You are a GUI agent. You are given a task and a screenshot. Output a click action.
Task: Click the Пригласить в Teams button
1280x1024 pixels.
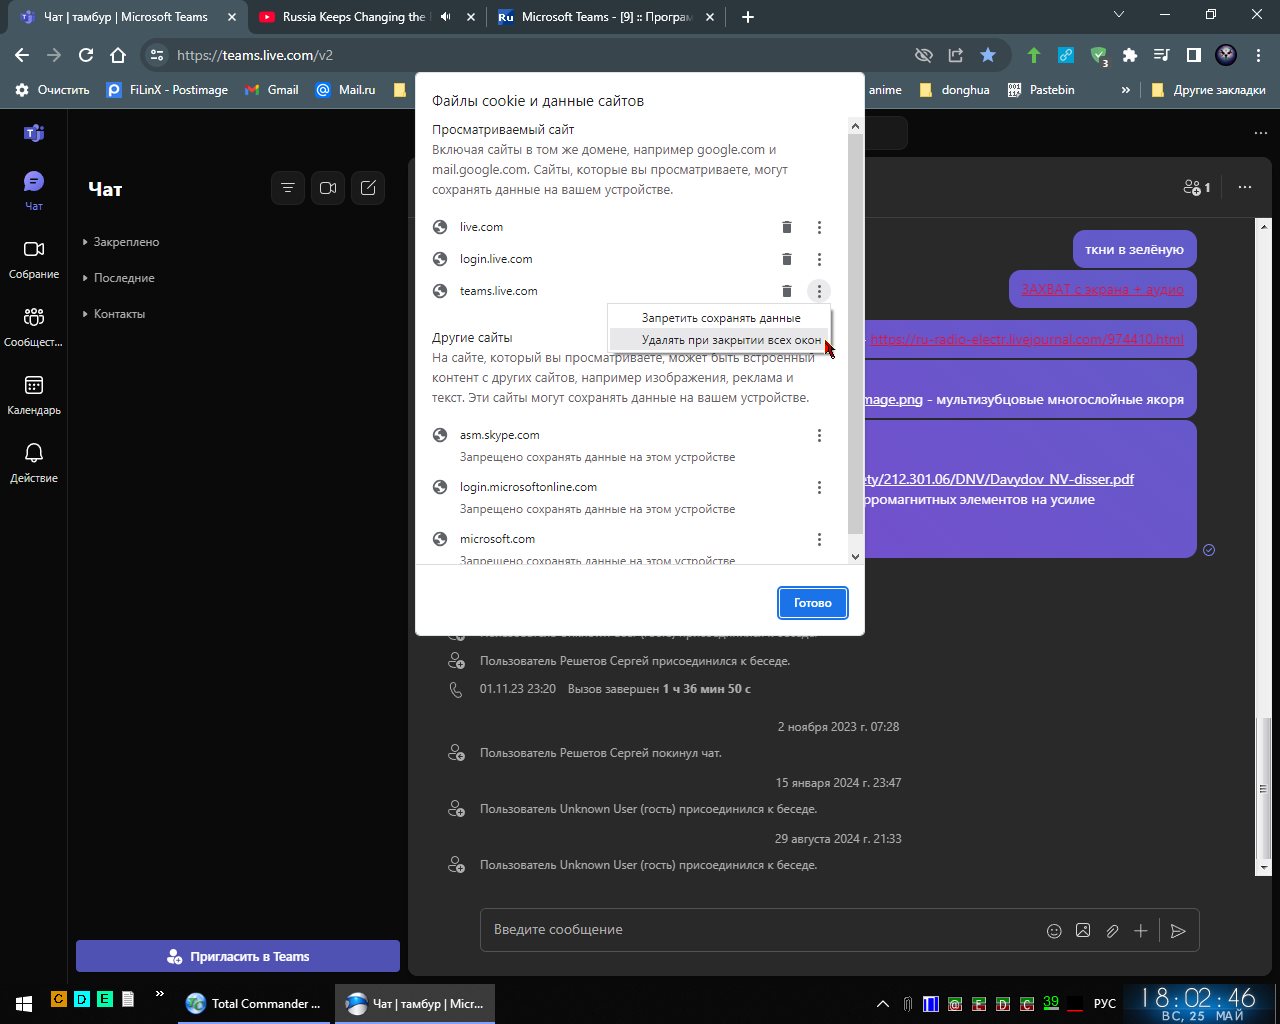pos(238,956)
